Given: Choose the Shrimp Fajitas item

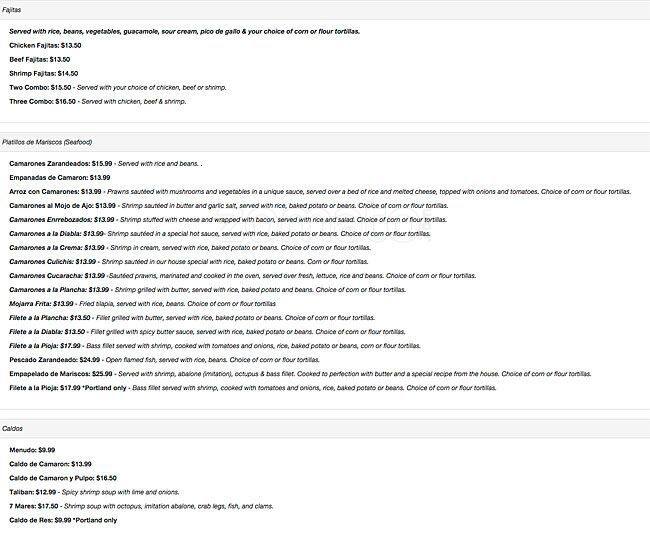Looking at the screenshot, I should tap(43, 73).
